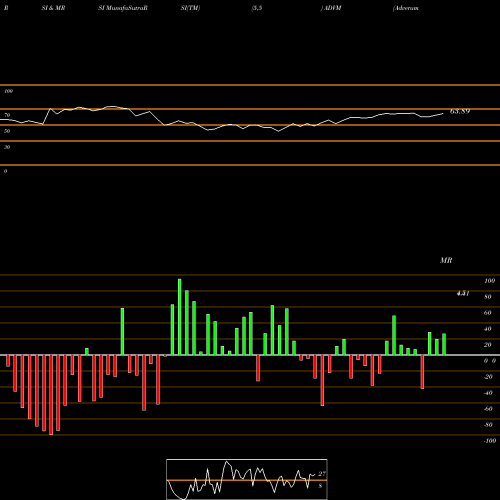
Task: Click the RSI axis label 70
Action: (7, 115)
